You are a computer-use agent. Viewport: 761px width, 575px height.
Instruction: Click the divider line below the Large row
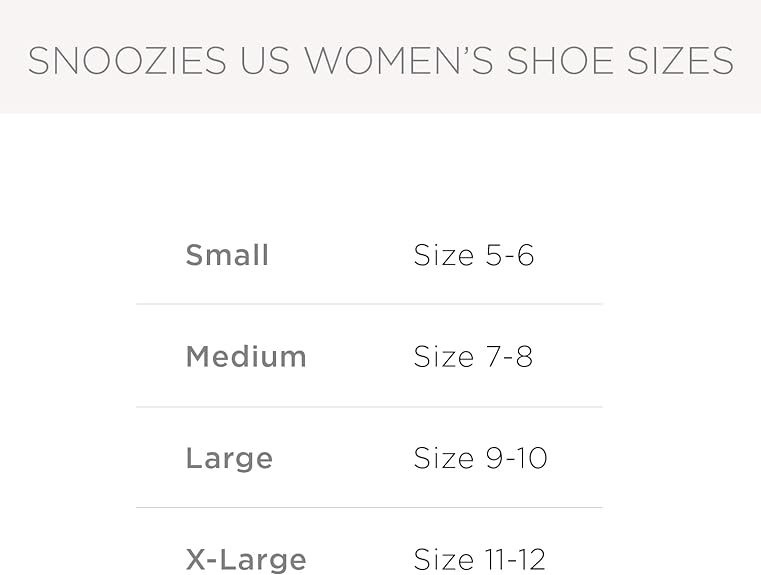(x=369, y=508)
